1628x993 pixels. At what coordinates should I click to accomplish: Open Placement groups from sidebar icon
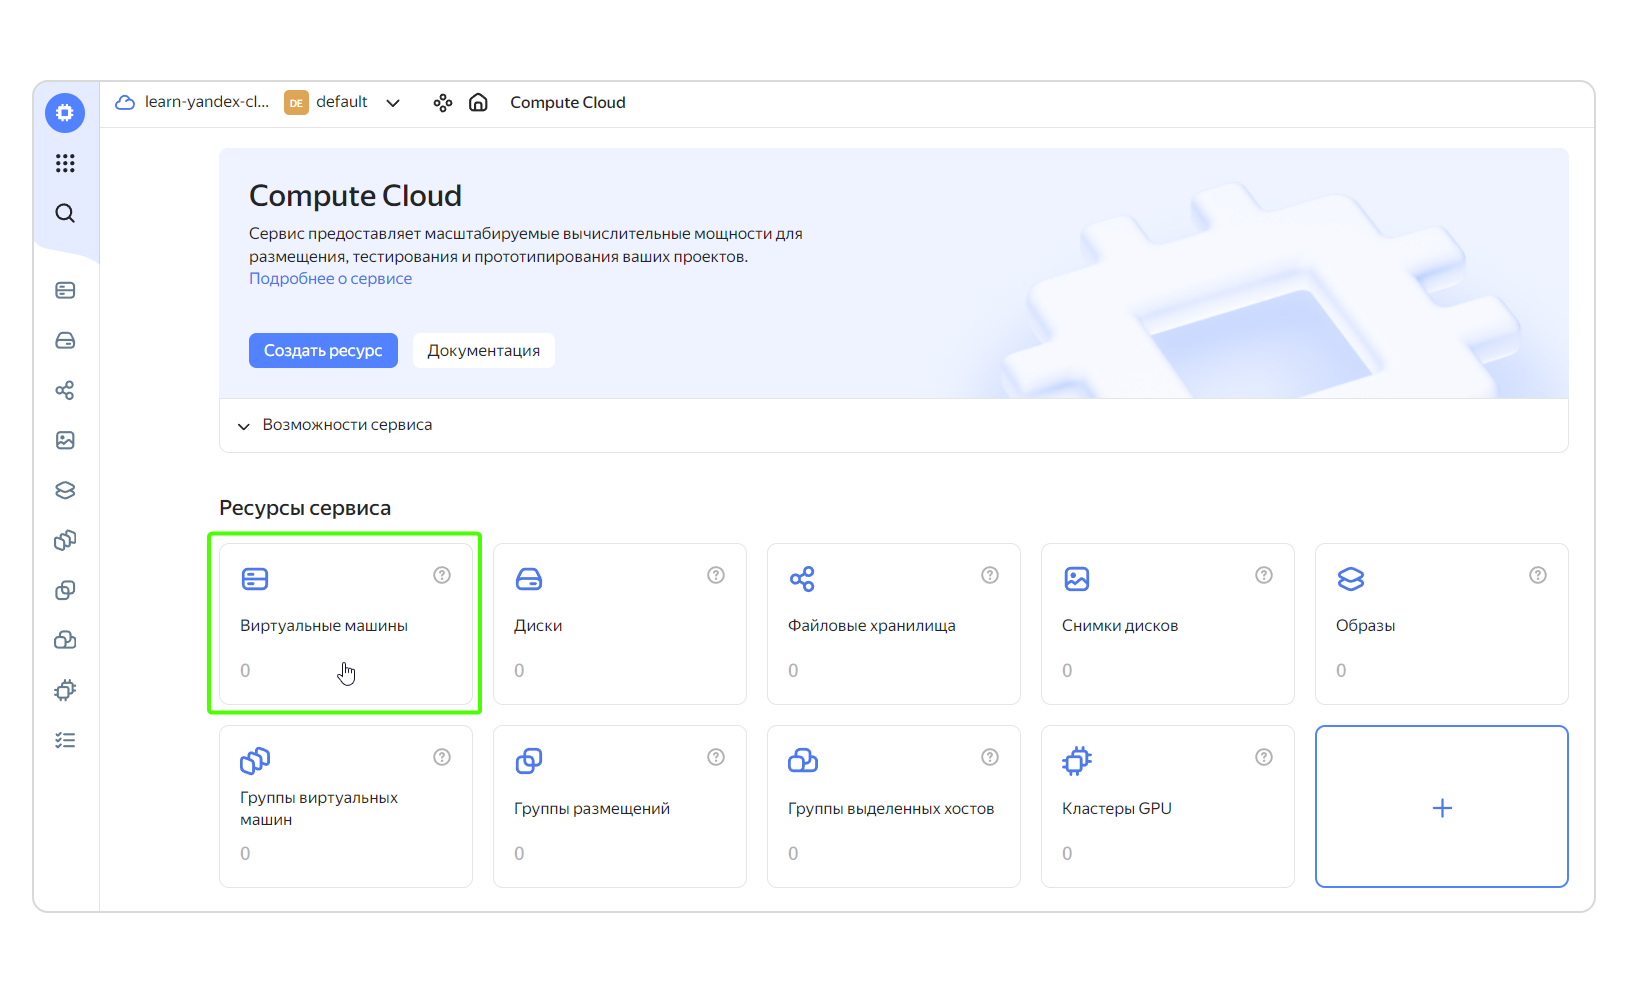point(65,590)
